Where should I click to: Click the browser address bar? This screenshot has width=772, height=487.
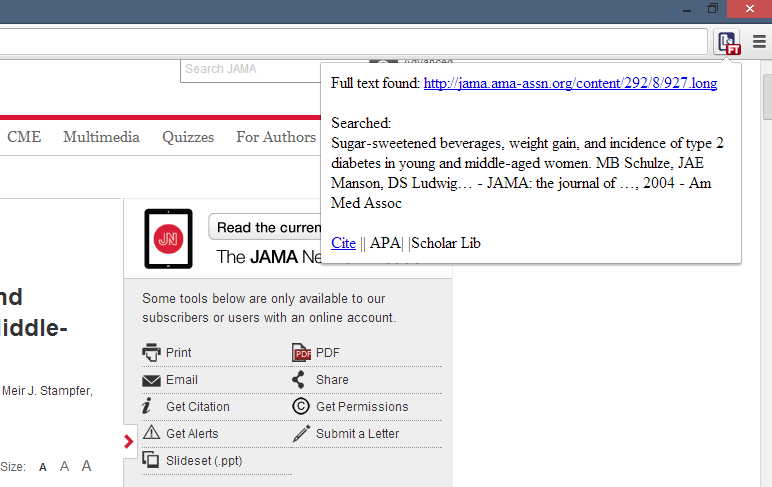pyautogui.click(x=354, y=42)
